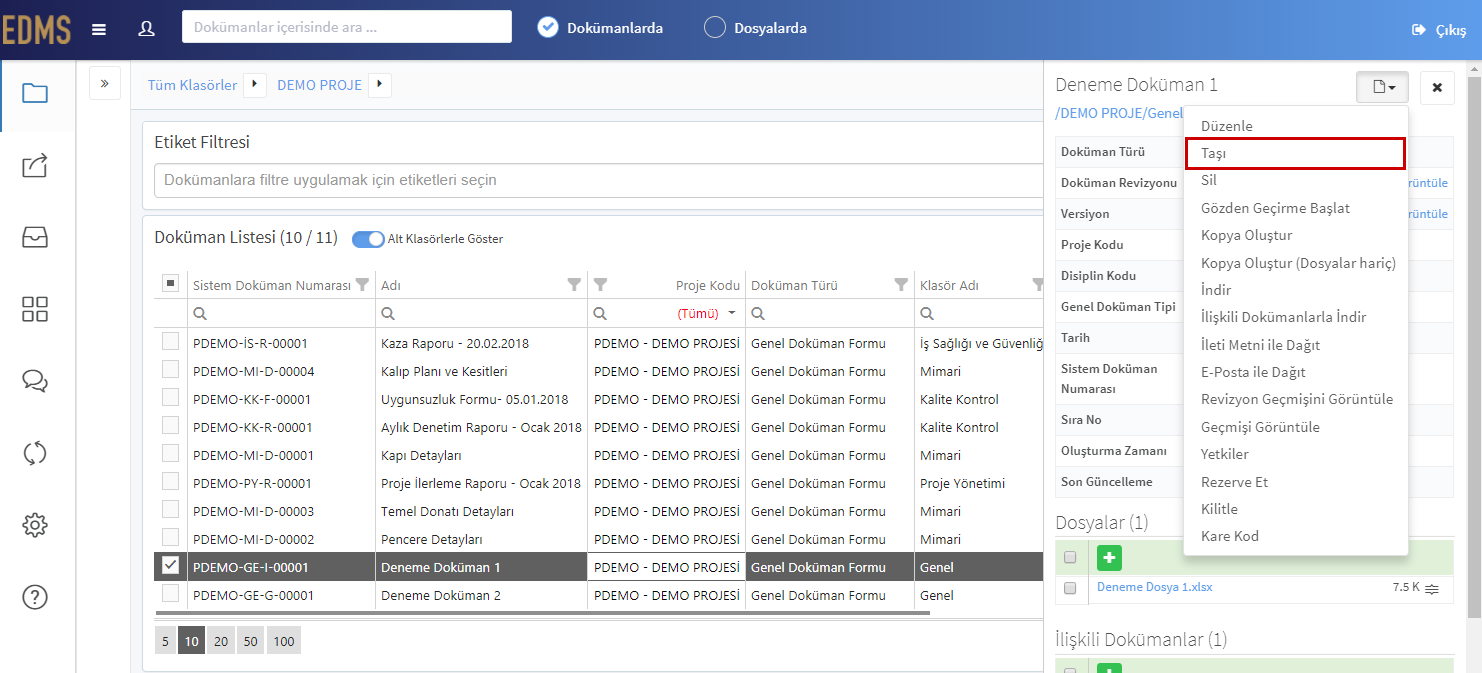The image size is (1482, 673).
Task: Open the circular sync arrows icon
Action: pos(35,453)
